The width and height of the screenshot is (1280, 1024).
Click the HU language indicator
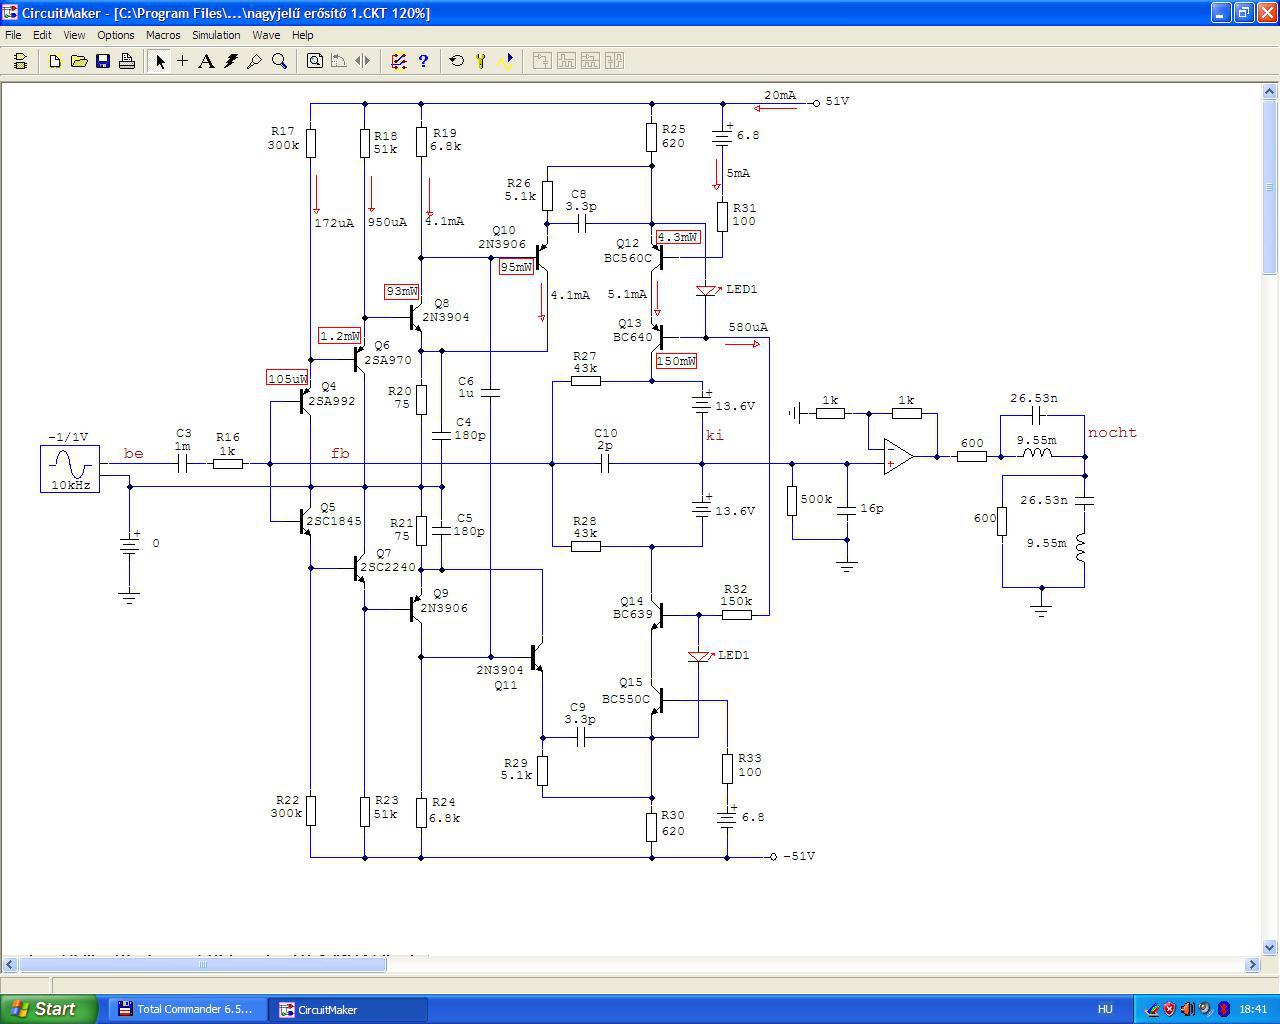(x=1105, y=1009)
